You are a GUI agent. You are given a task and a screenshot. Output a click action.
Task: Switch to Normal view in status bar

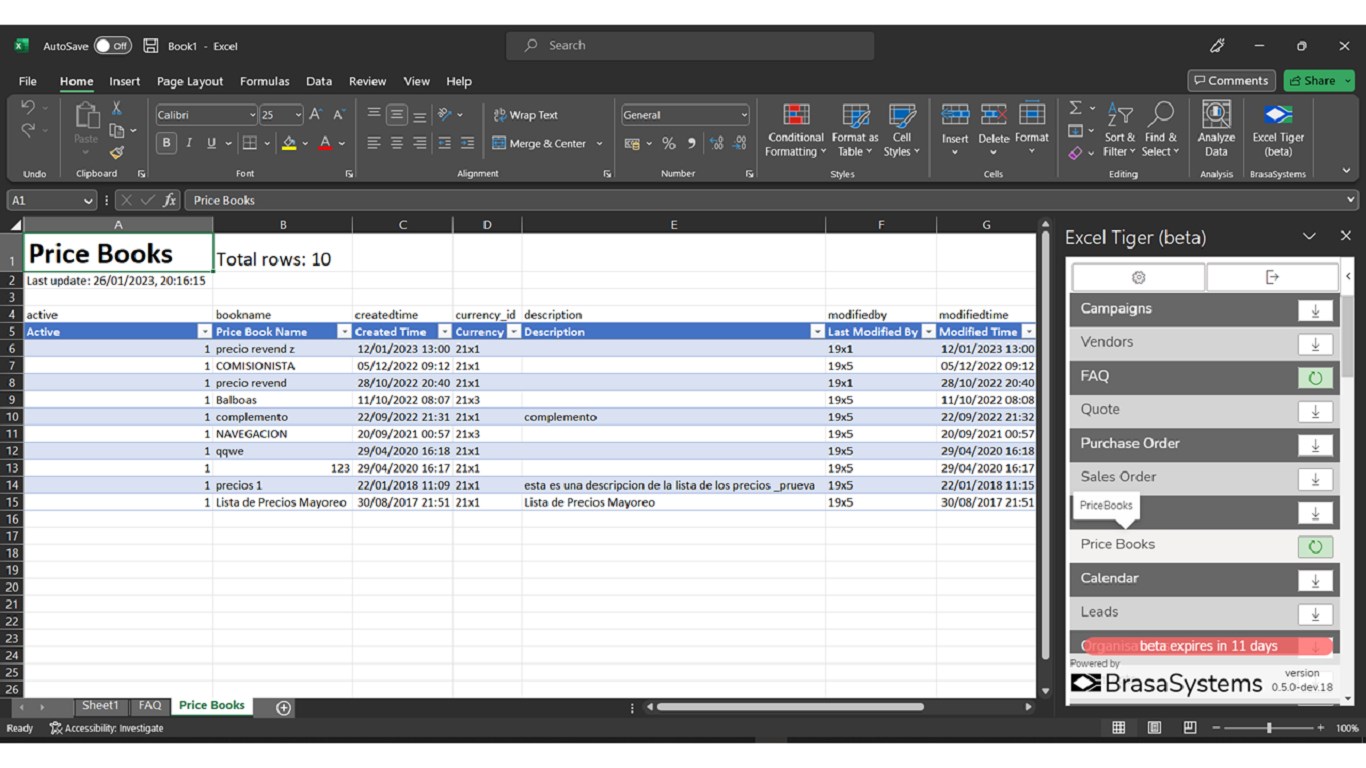tap(1119, 728)
